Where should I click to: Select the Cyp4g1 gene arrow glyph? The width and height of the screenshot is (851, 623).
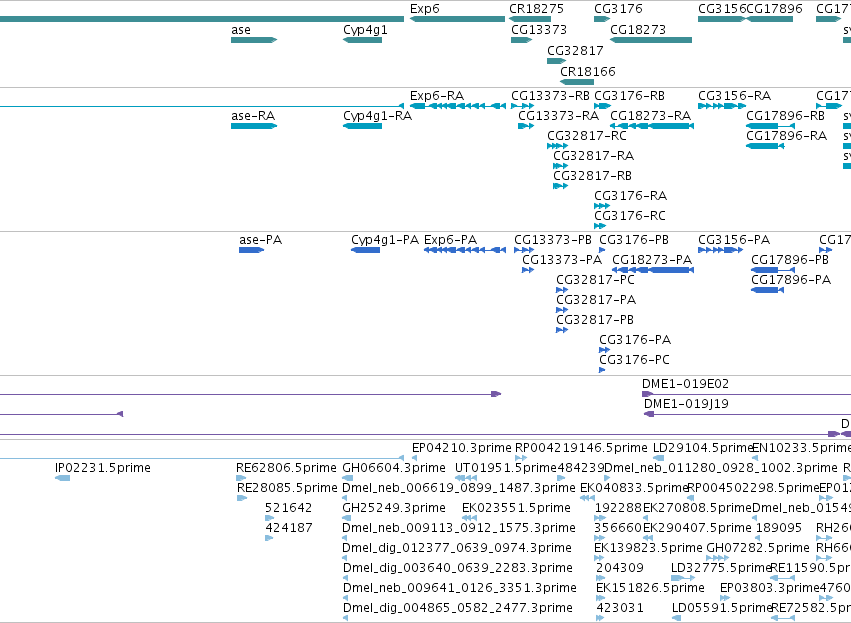point(363,40)
